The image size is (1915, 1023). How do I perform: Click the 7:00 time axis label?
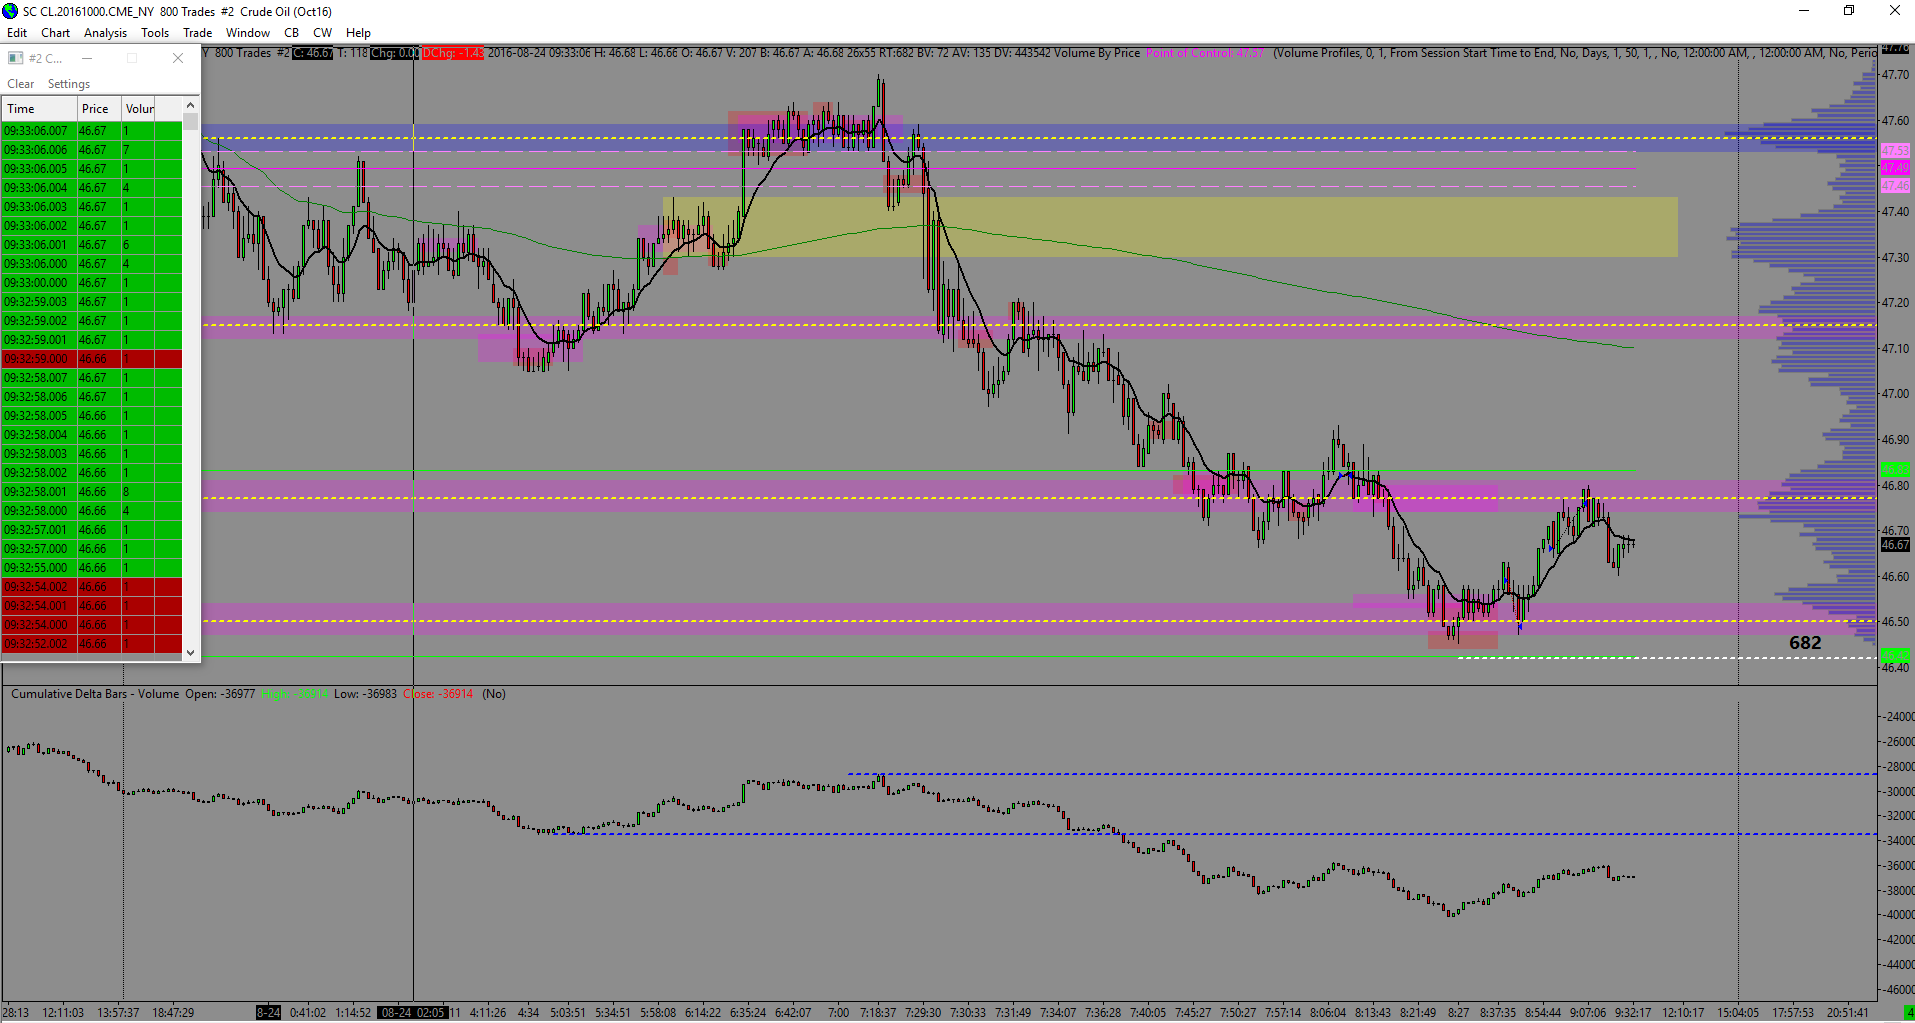click(838, 1013)
